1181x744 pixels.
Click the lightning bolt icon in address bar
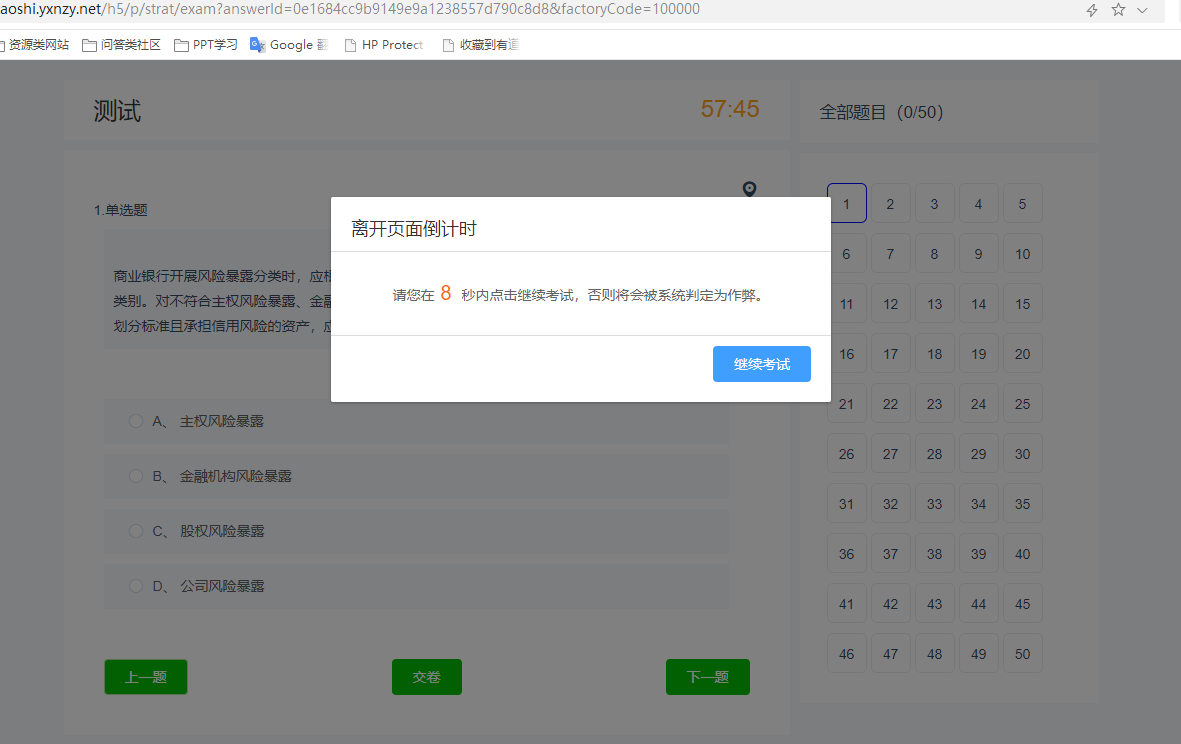coord(1092,10)
